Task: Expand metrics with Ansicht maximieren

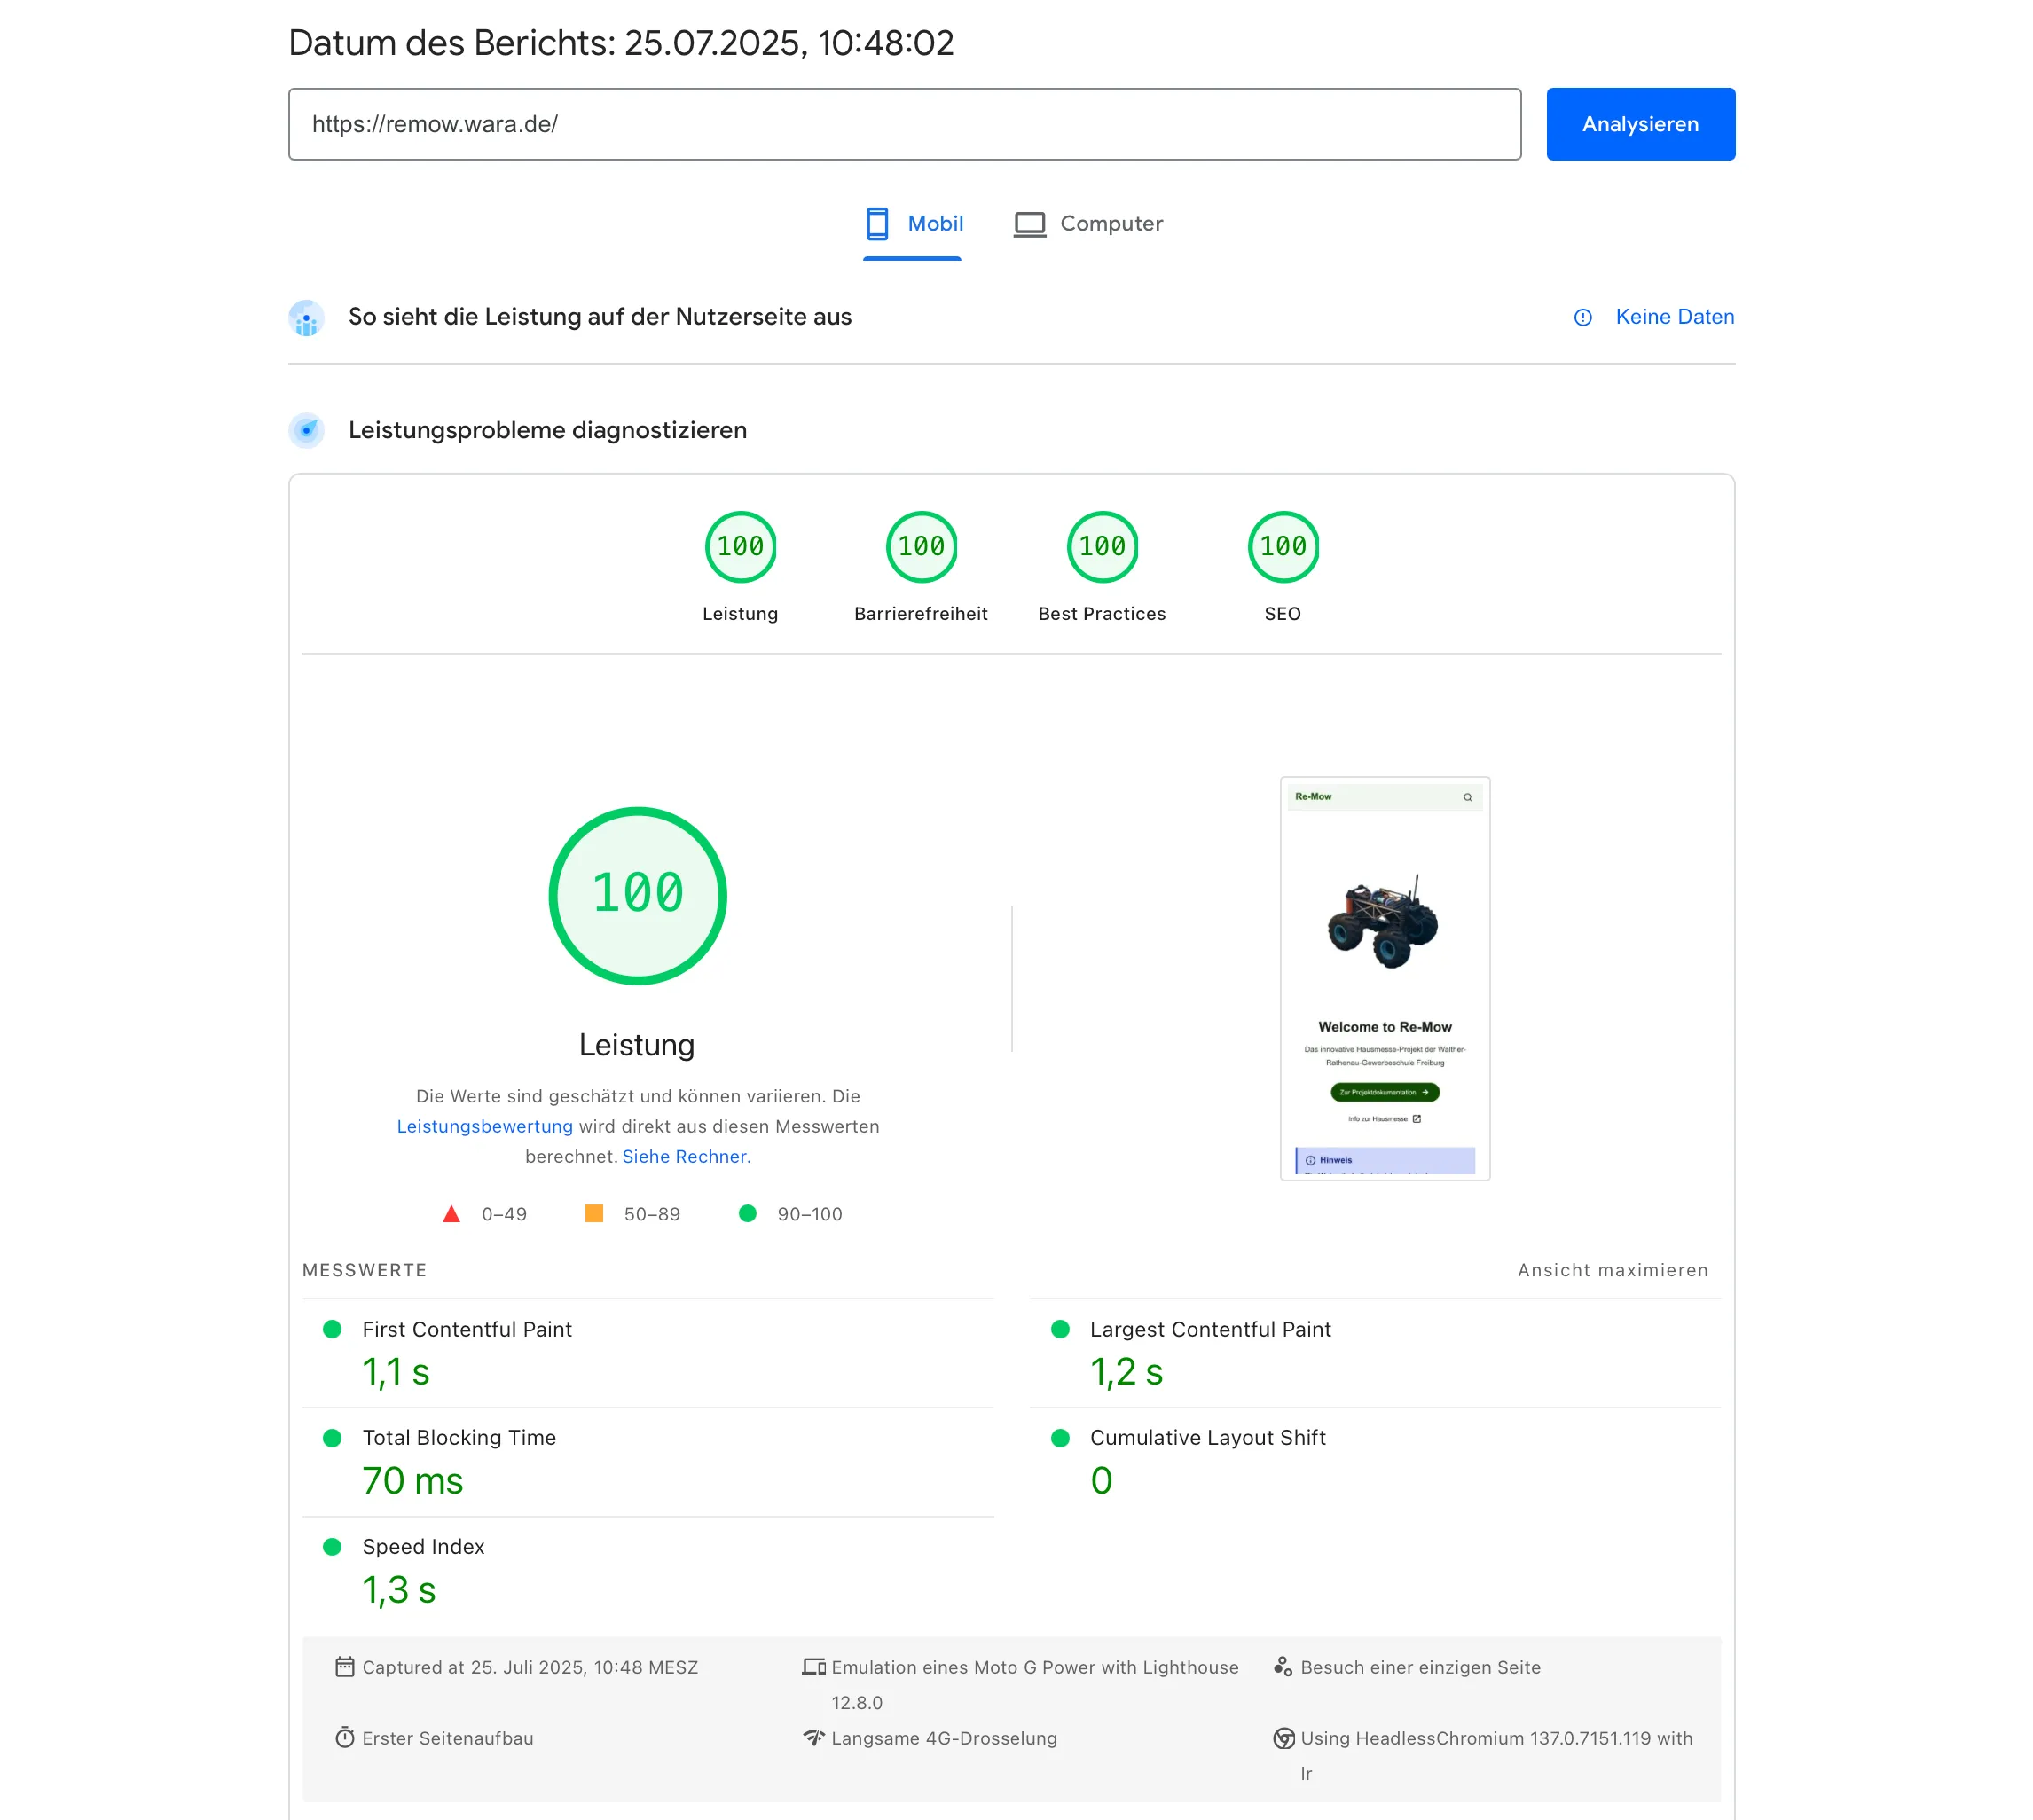Action: pos(1612,1270)
